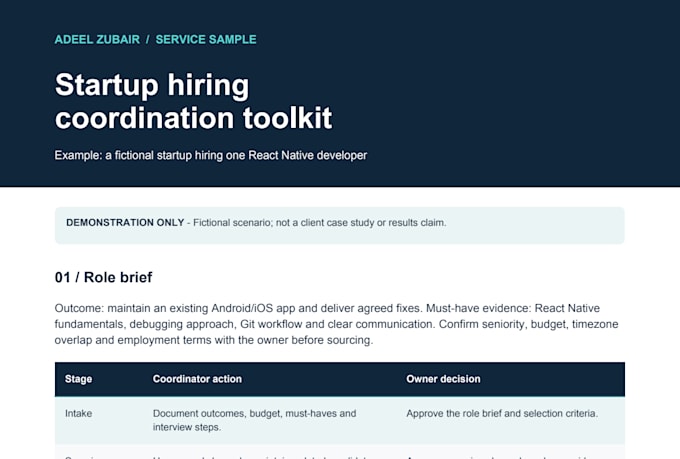680x459 pixels.
Task: Click the Outcome paragraph under Role brief
Action: tap(337, 324)
